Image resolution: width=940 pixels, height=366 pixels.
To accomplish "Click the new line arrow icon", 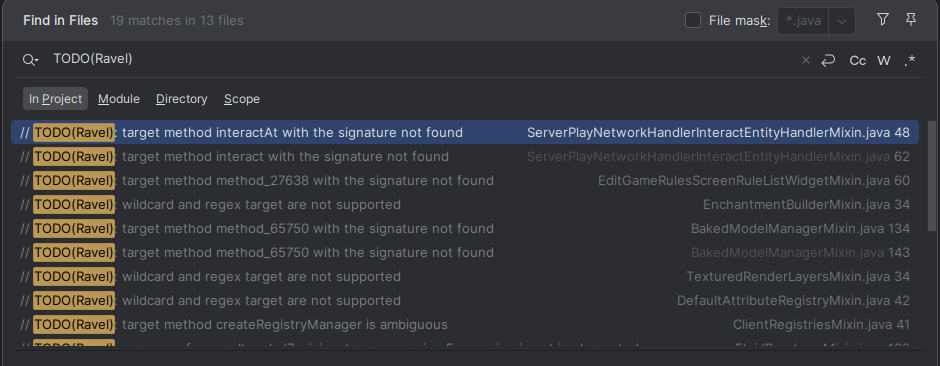I will (x=828, y=60).
